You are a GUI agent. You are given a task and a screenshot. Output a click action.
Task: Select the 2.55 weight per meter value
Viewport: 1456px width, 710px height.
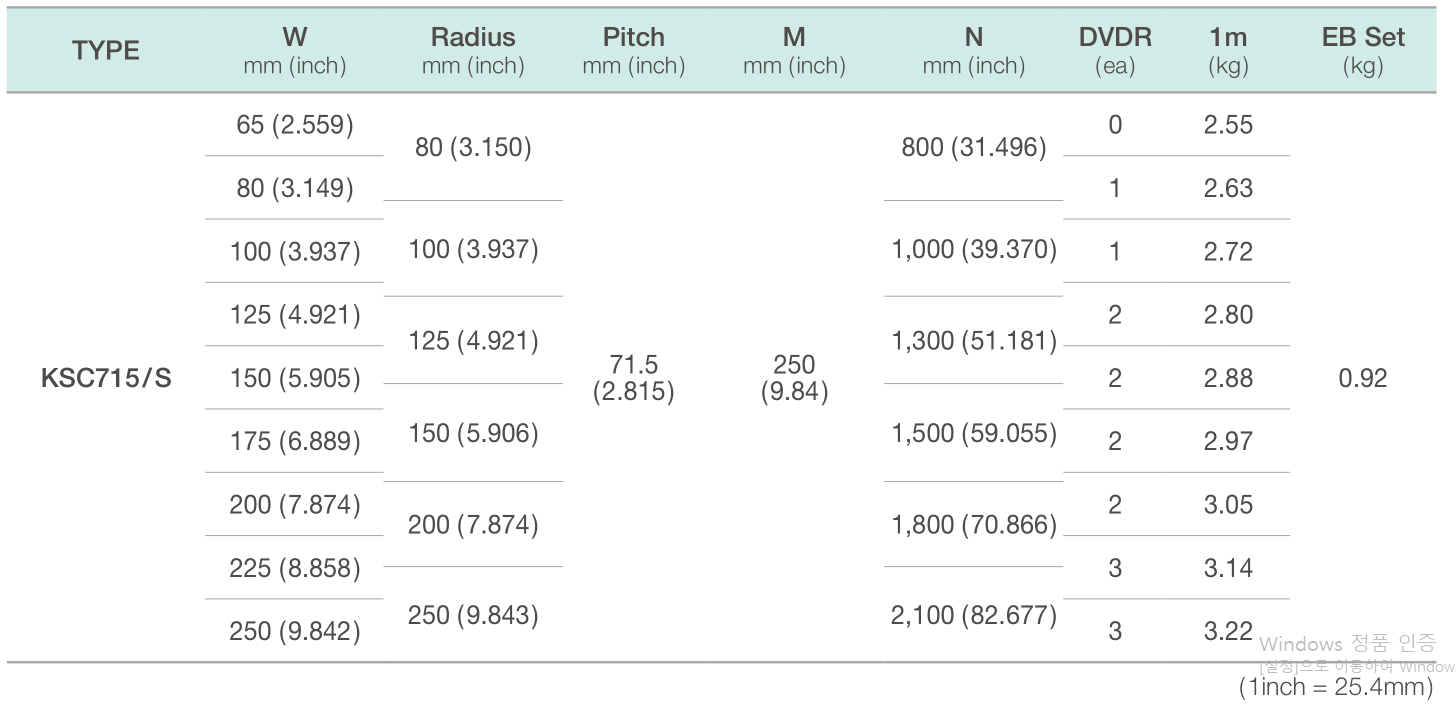point(1228,125)
